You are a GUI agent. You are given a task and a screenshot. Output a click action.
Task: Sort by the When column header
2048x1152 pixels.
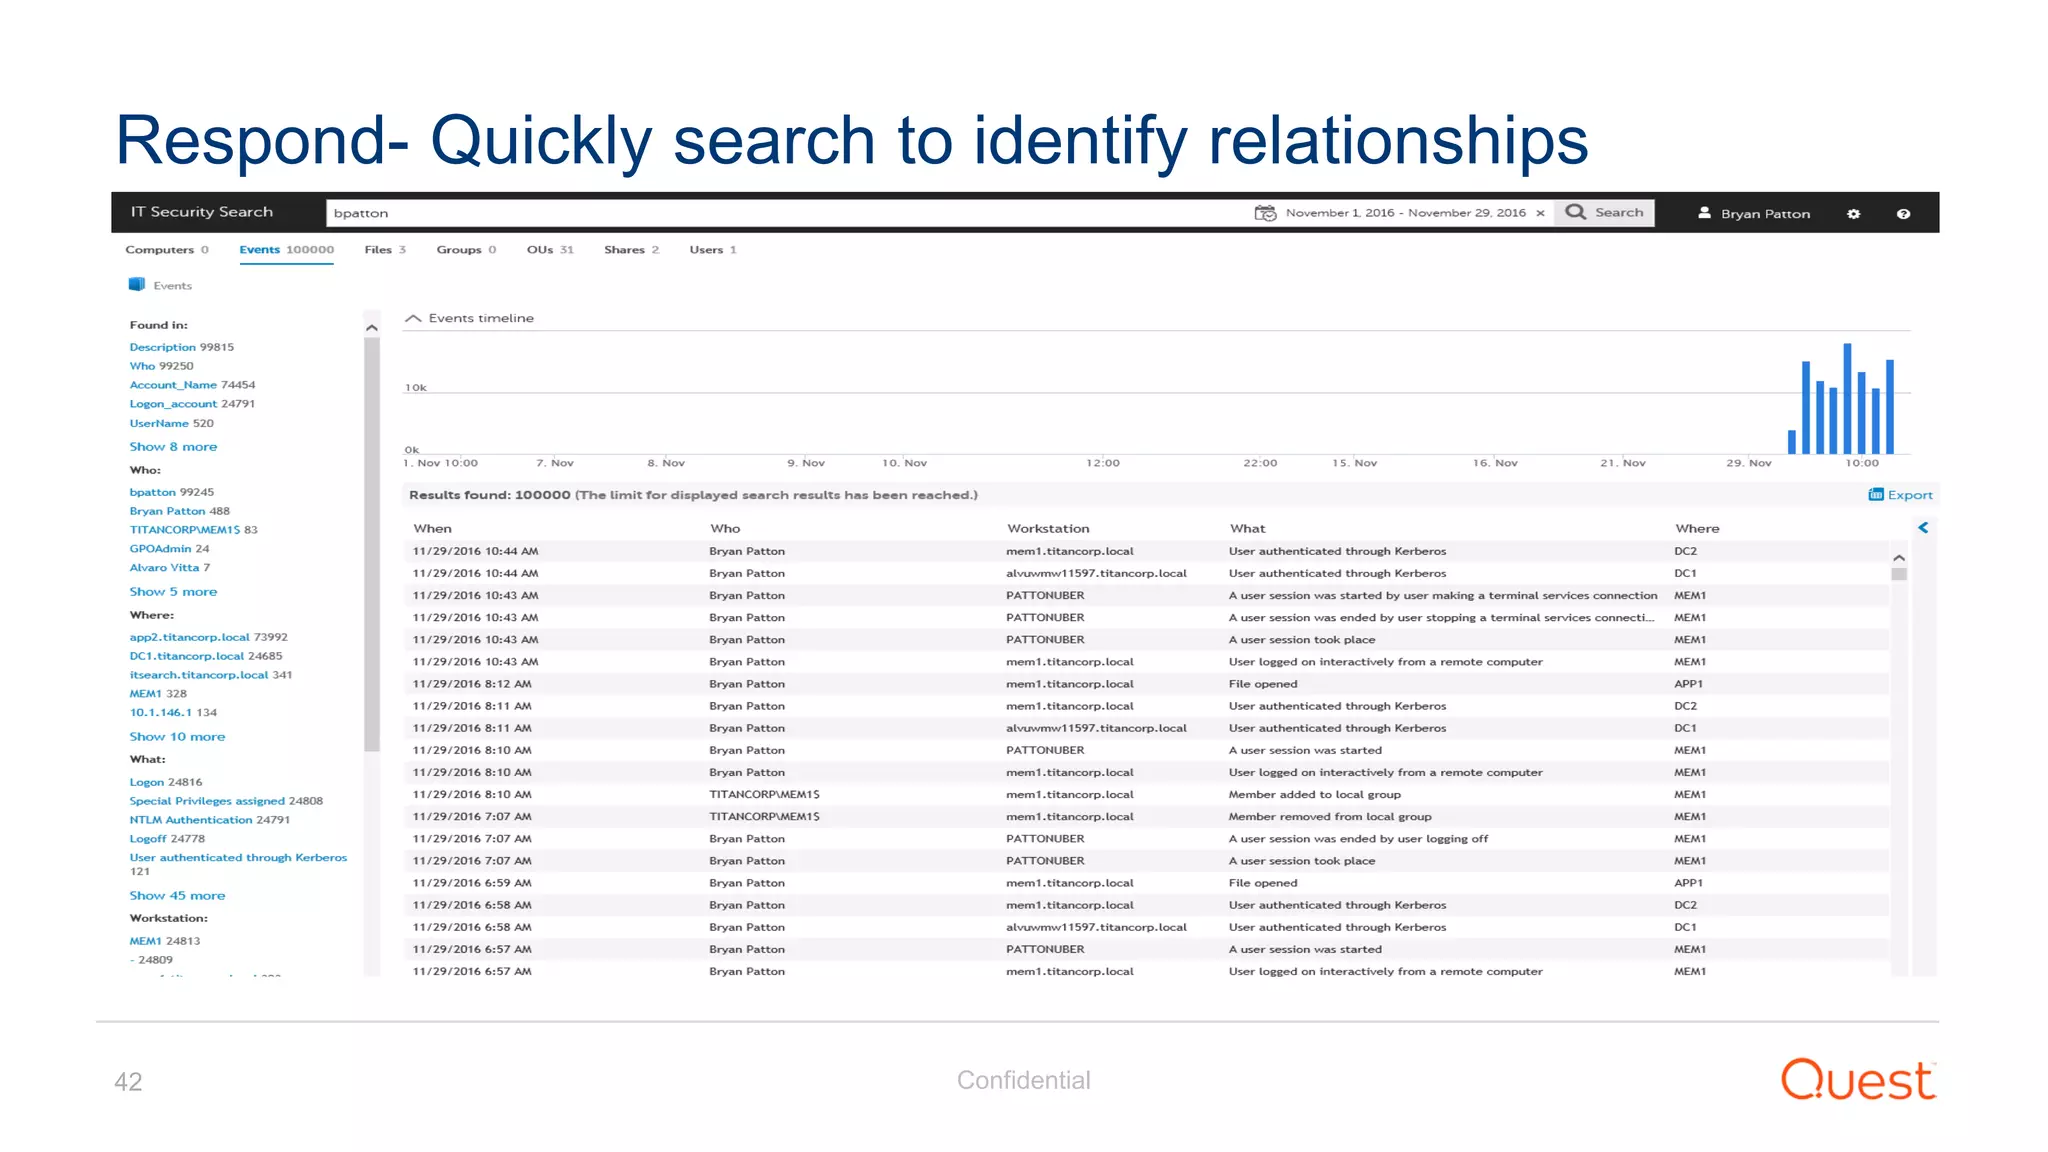point(433,529)
